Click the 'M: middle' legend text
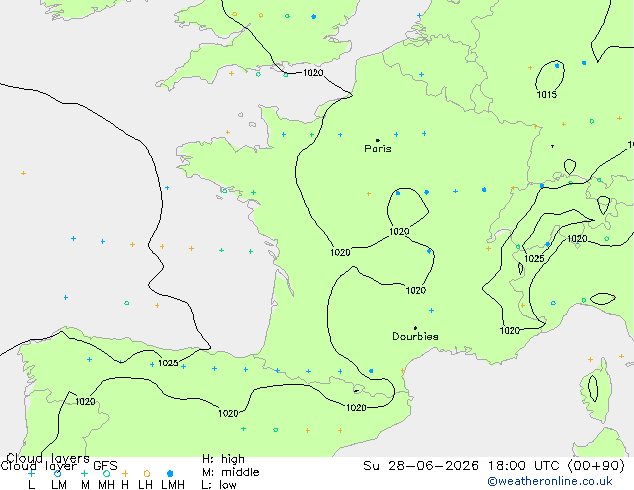The height and width of the screenshot is (490, 634). click(230, 472)
